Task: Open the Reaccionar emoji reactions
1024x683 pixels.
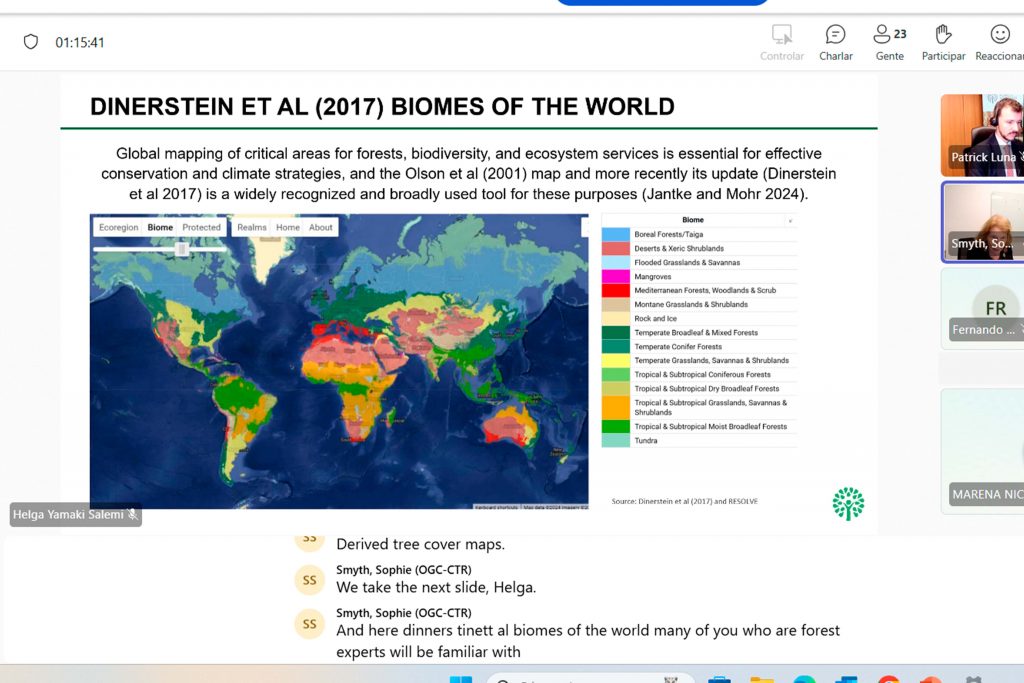Action: point(999,41)
